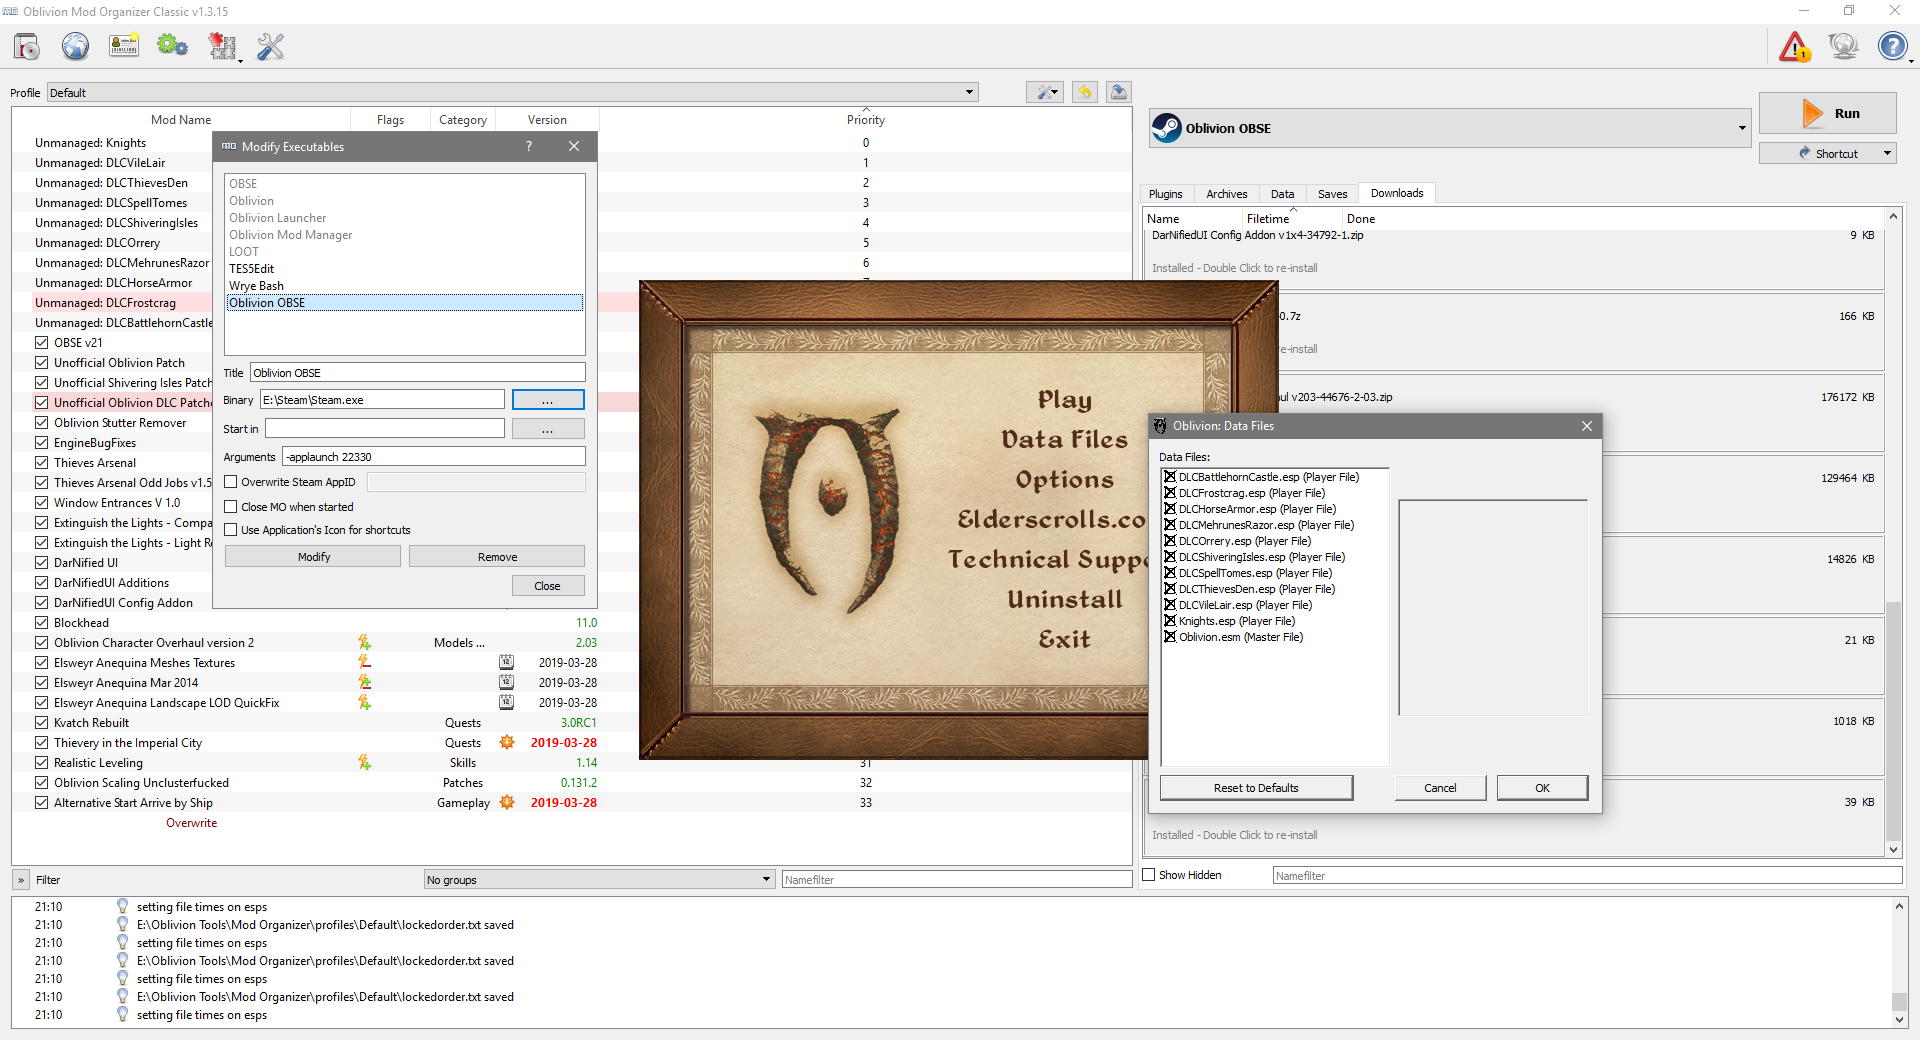Sort the downloads by Filetime column

pyautogui.click(x=1292, y=219)
